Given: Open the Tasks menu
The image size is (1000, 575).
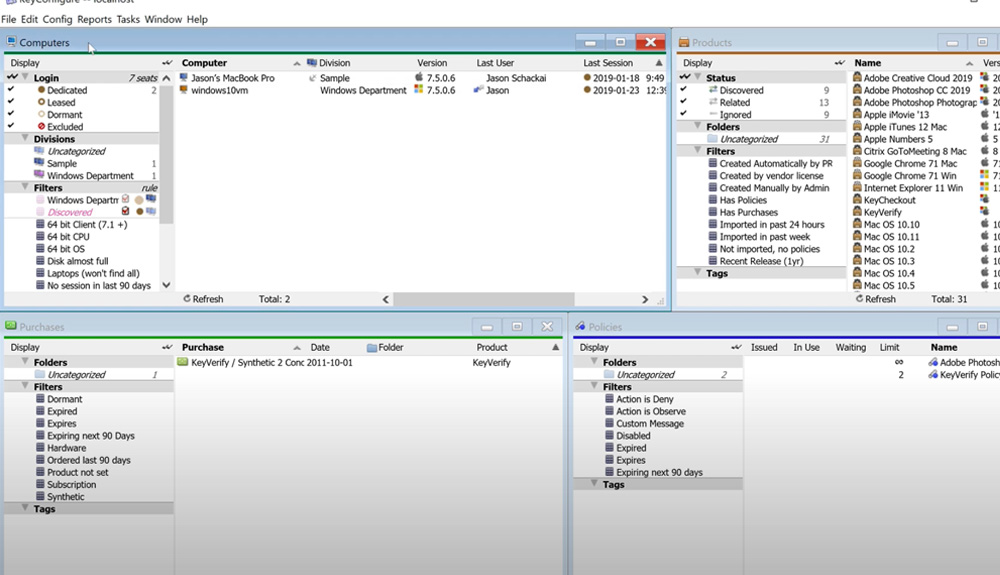Looking at the screenshot, I should click(x=128, y=19).
